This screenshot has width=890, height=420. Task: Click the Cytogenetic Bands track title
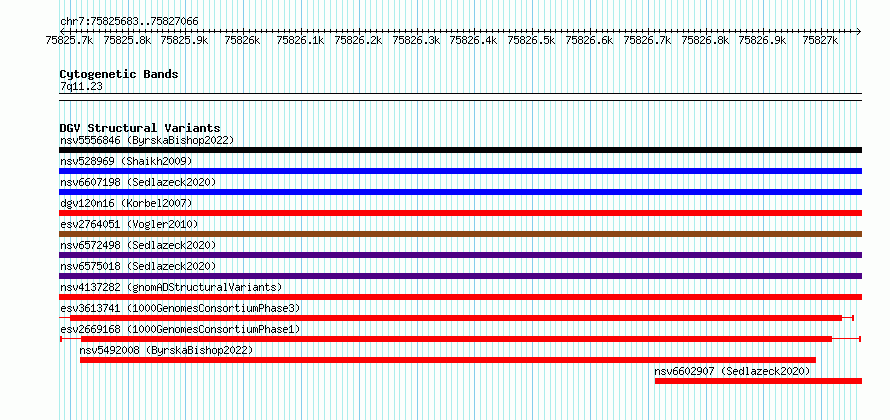(119, 74)
